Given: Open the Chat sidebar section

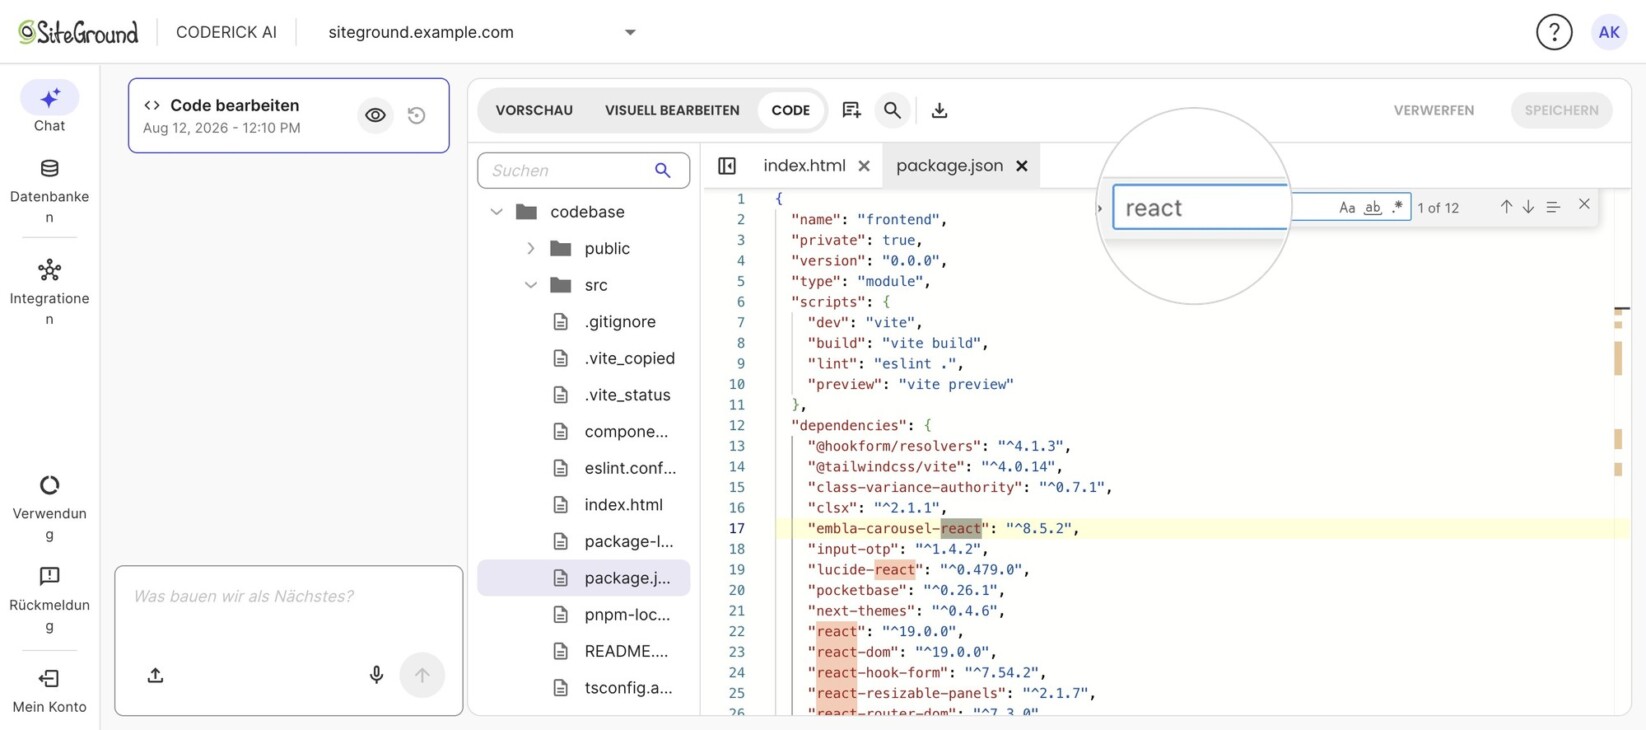Looking at the screenshot, I should coord(49,107).
